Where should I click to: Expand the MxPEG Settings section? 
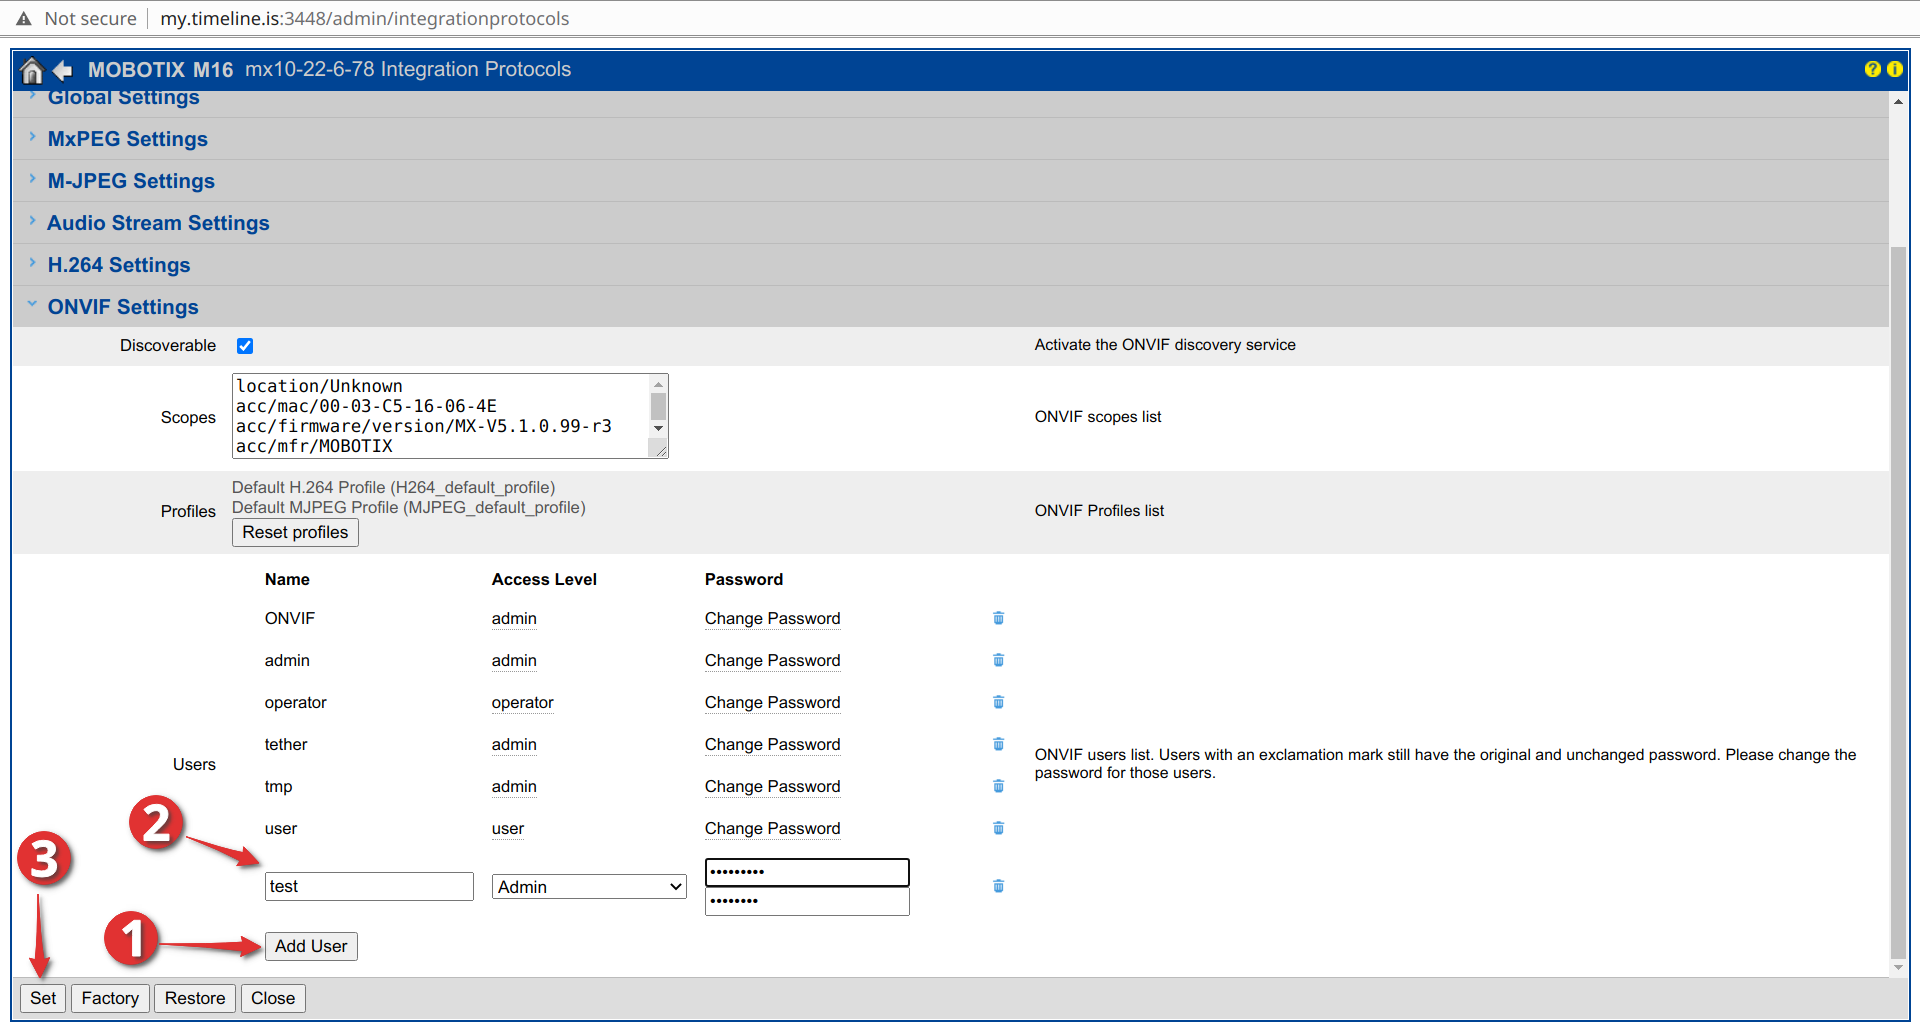[127, 139]
